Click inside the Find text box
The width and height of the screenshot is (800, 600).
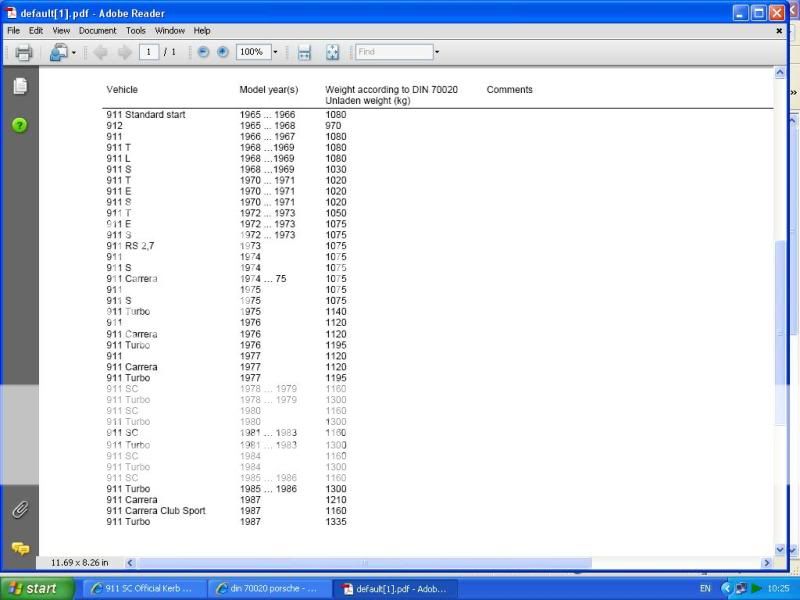point(393,52)
